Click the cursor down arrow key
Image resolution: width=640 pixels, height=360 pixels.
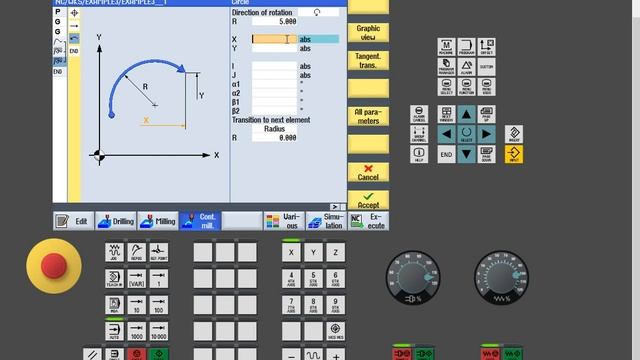(466, 154)
